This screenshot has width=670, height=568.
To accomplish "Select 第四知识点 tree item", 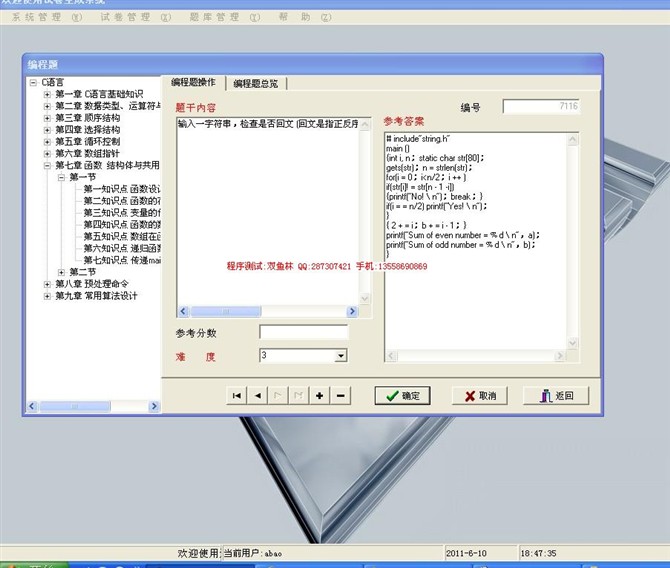I will [122, 224].
